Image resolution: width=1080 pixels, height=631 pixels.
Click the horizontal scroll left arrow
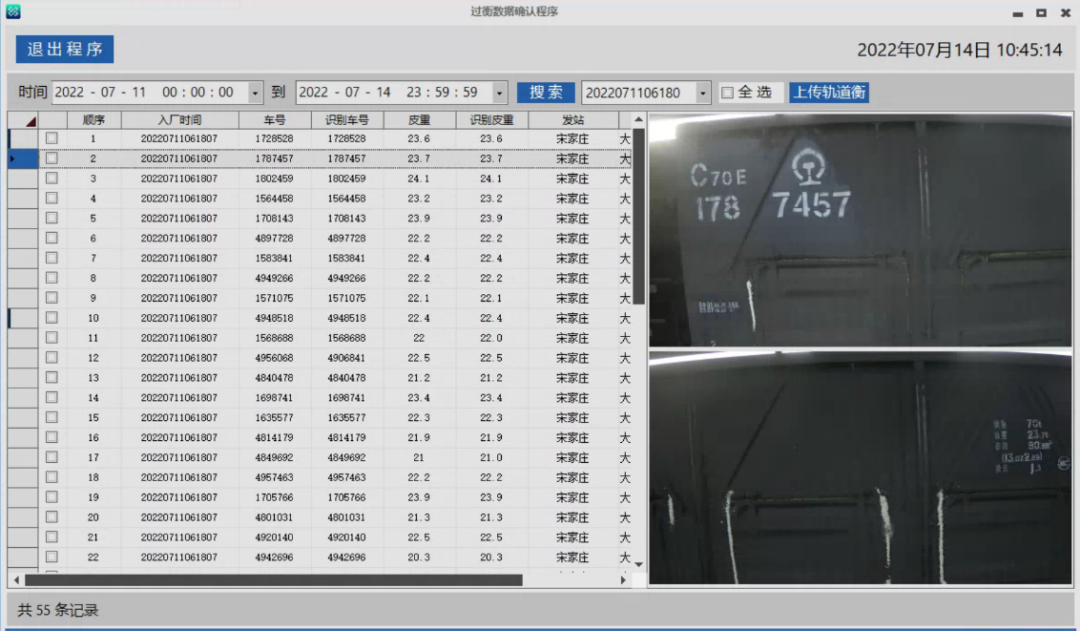click(x=17, y=580)
